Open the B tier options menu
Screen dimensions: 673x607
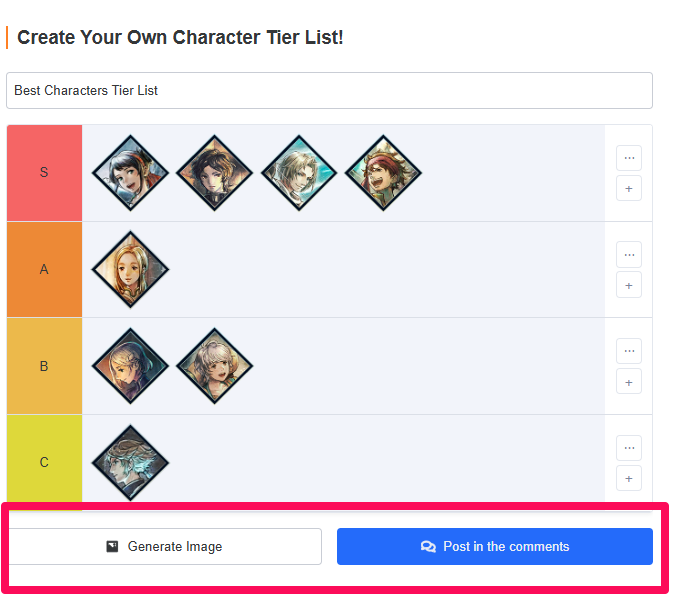(628, 351)
